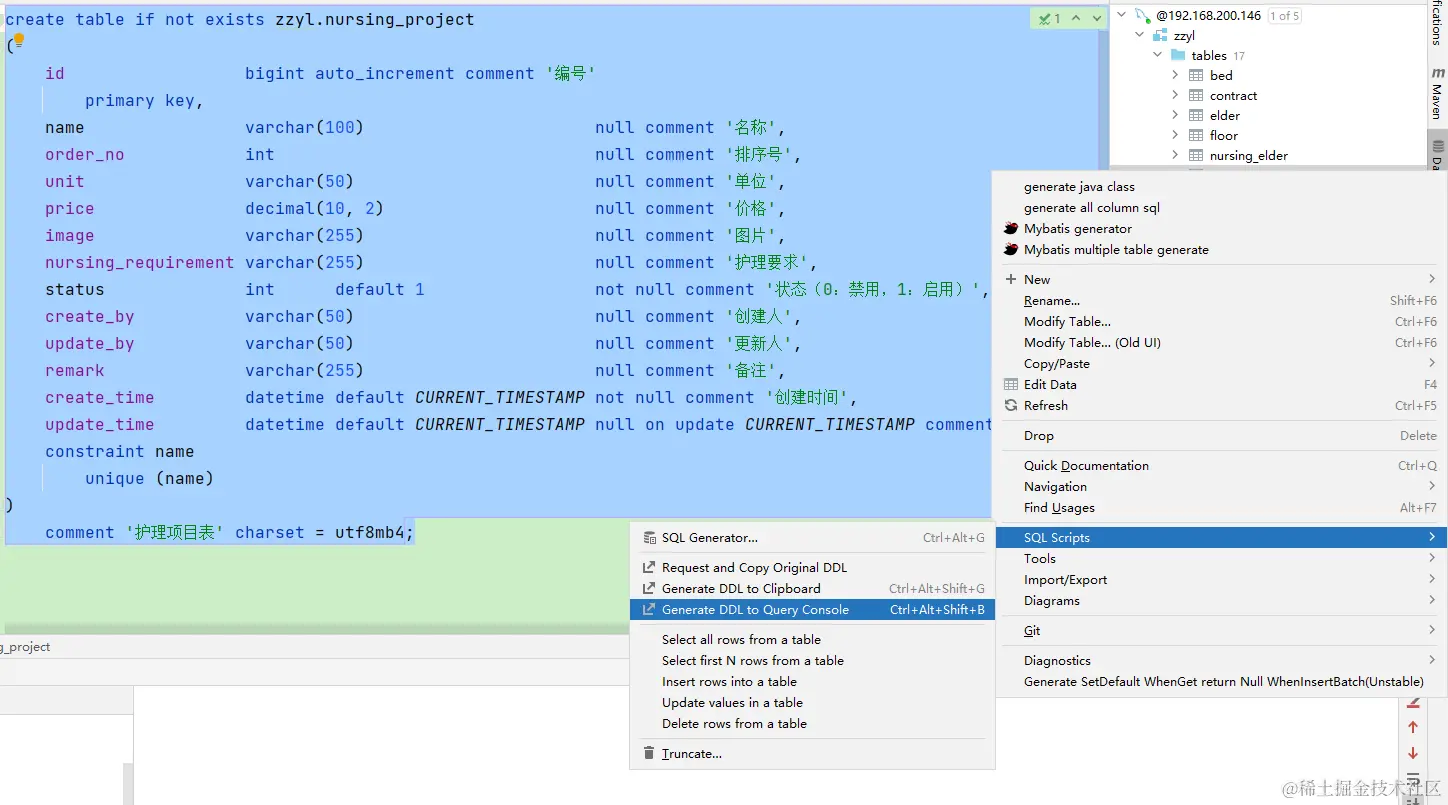Click the Generate DDL to Clipboard icon
1448x805 pixels.
click(x=649, y=589)
